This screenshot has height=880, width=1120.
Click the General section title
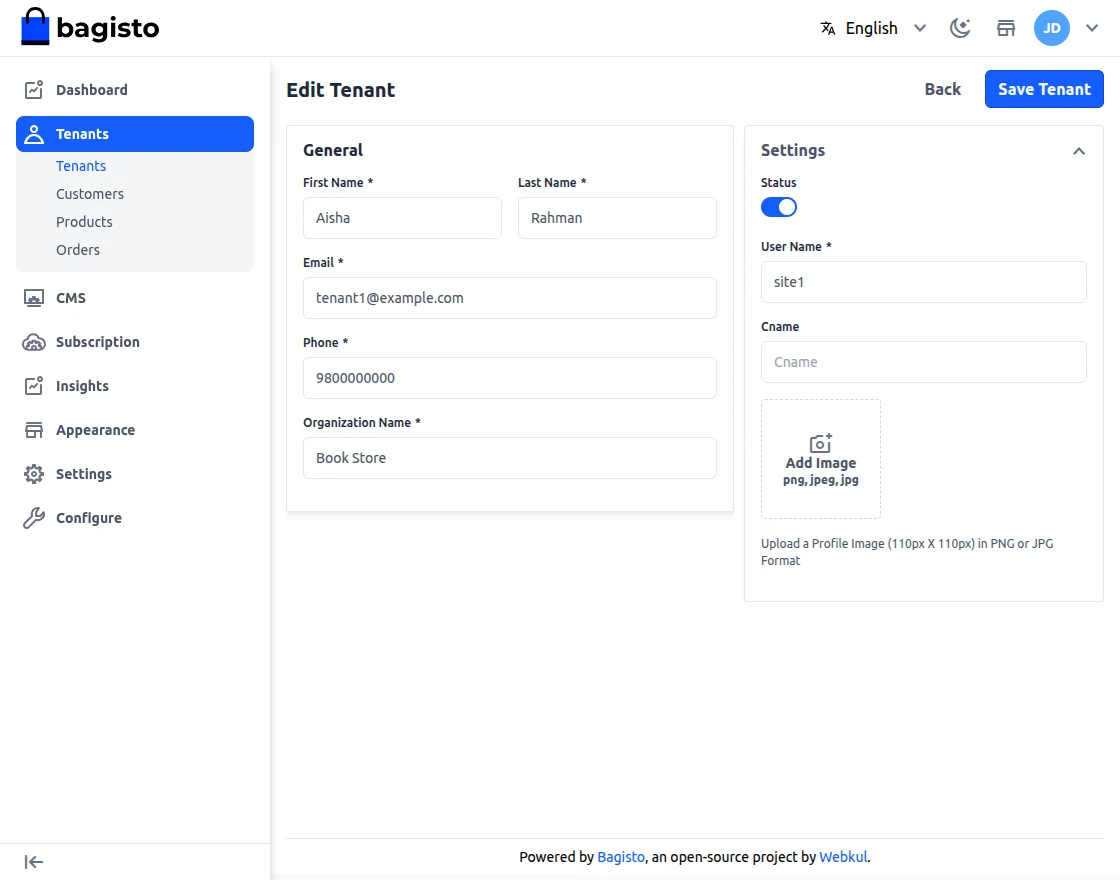(333, 150)
